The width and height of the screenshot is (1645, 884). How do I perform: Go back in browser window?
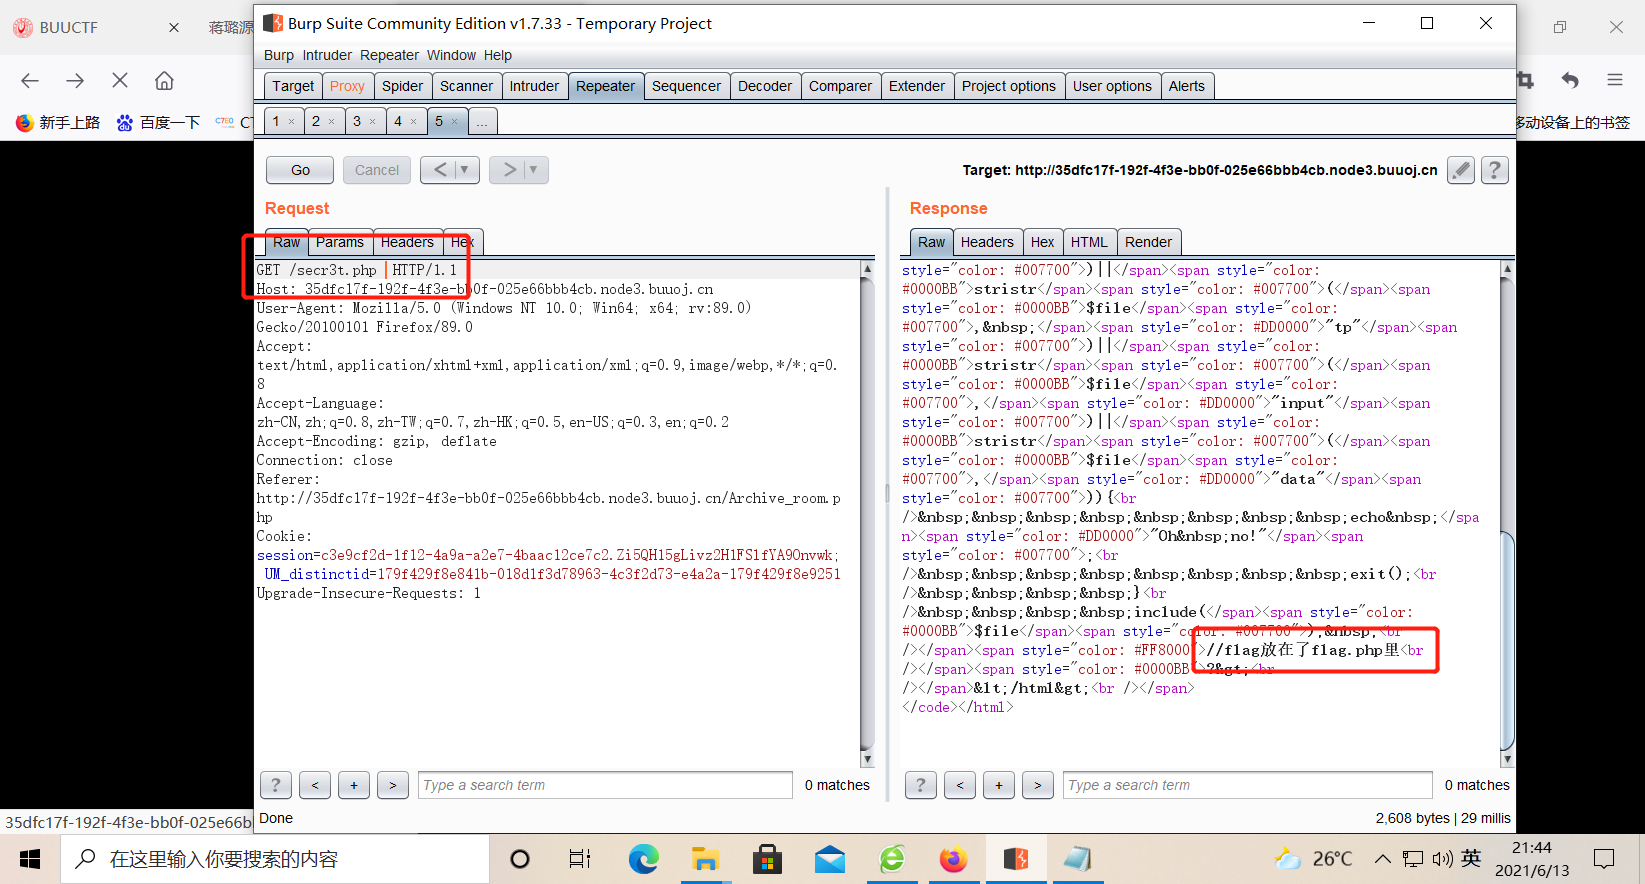30,81
